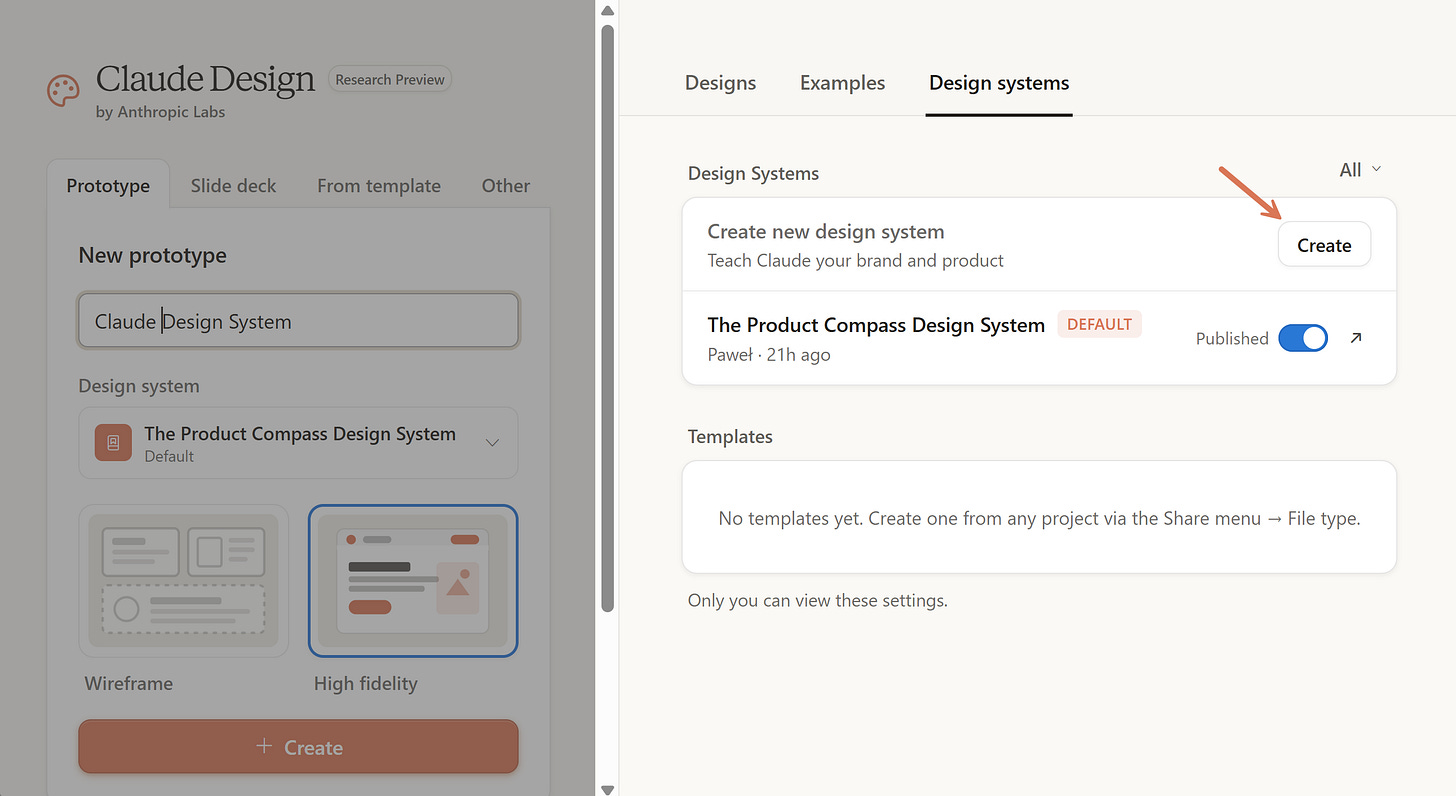This screenshot has width=1456, height=796.
Task: Click the 'No templates yet' message
Action: pos(1039,518)
